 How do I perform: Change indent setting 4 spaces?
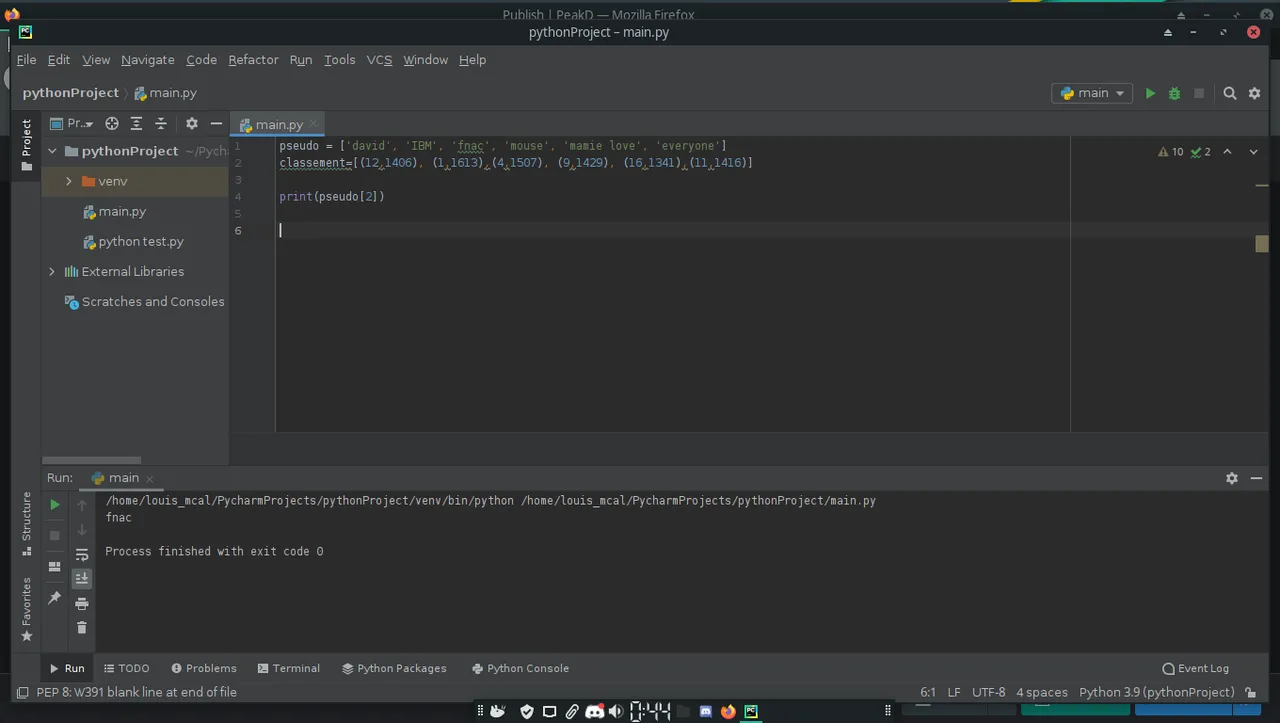click(1042, 692)
